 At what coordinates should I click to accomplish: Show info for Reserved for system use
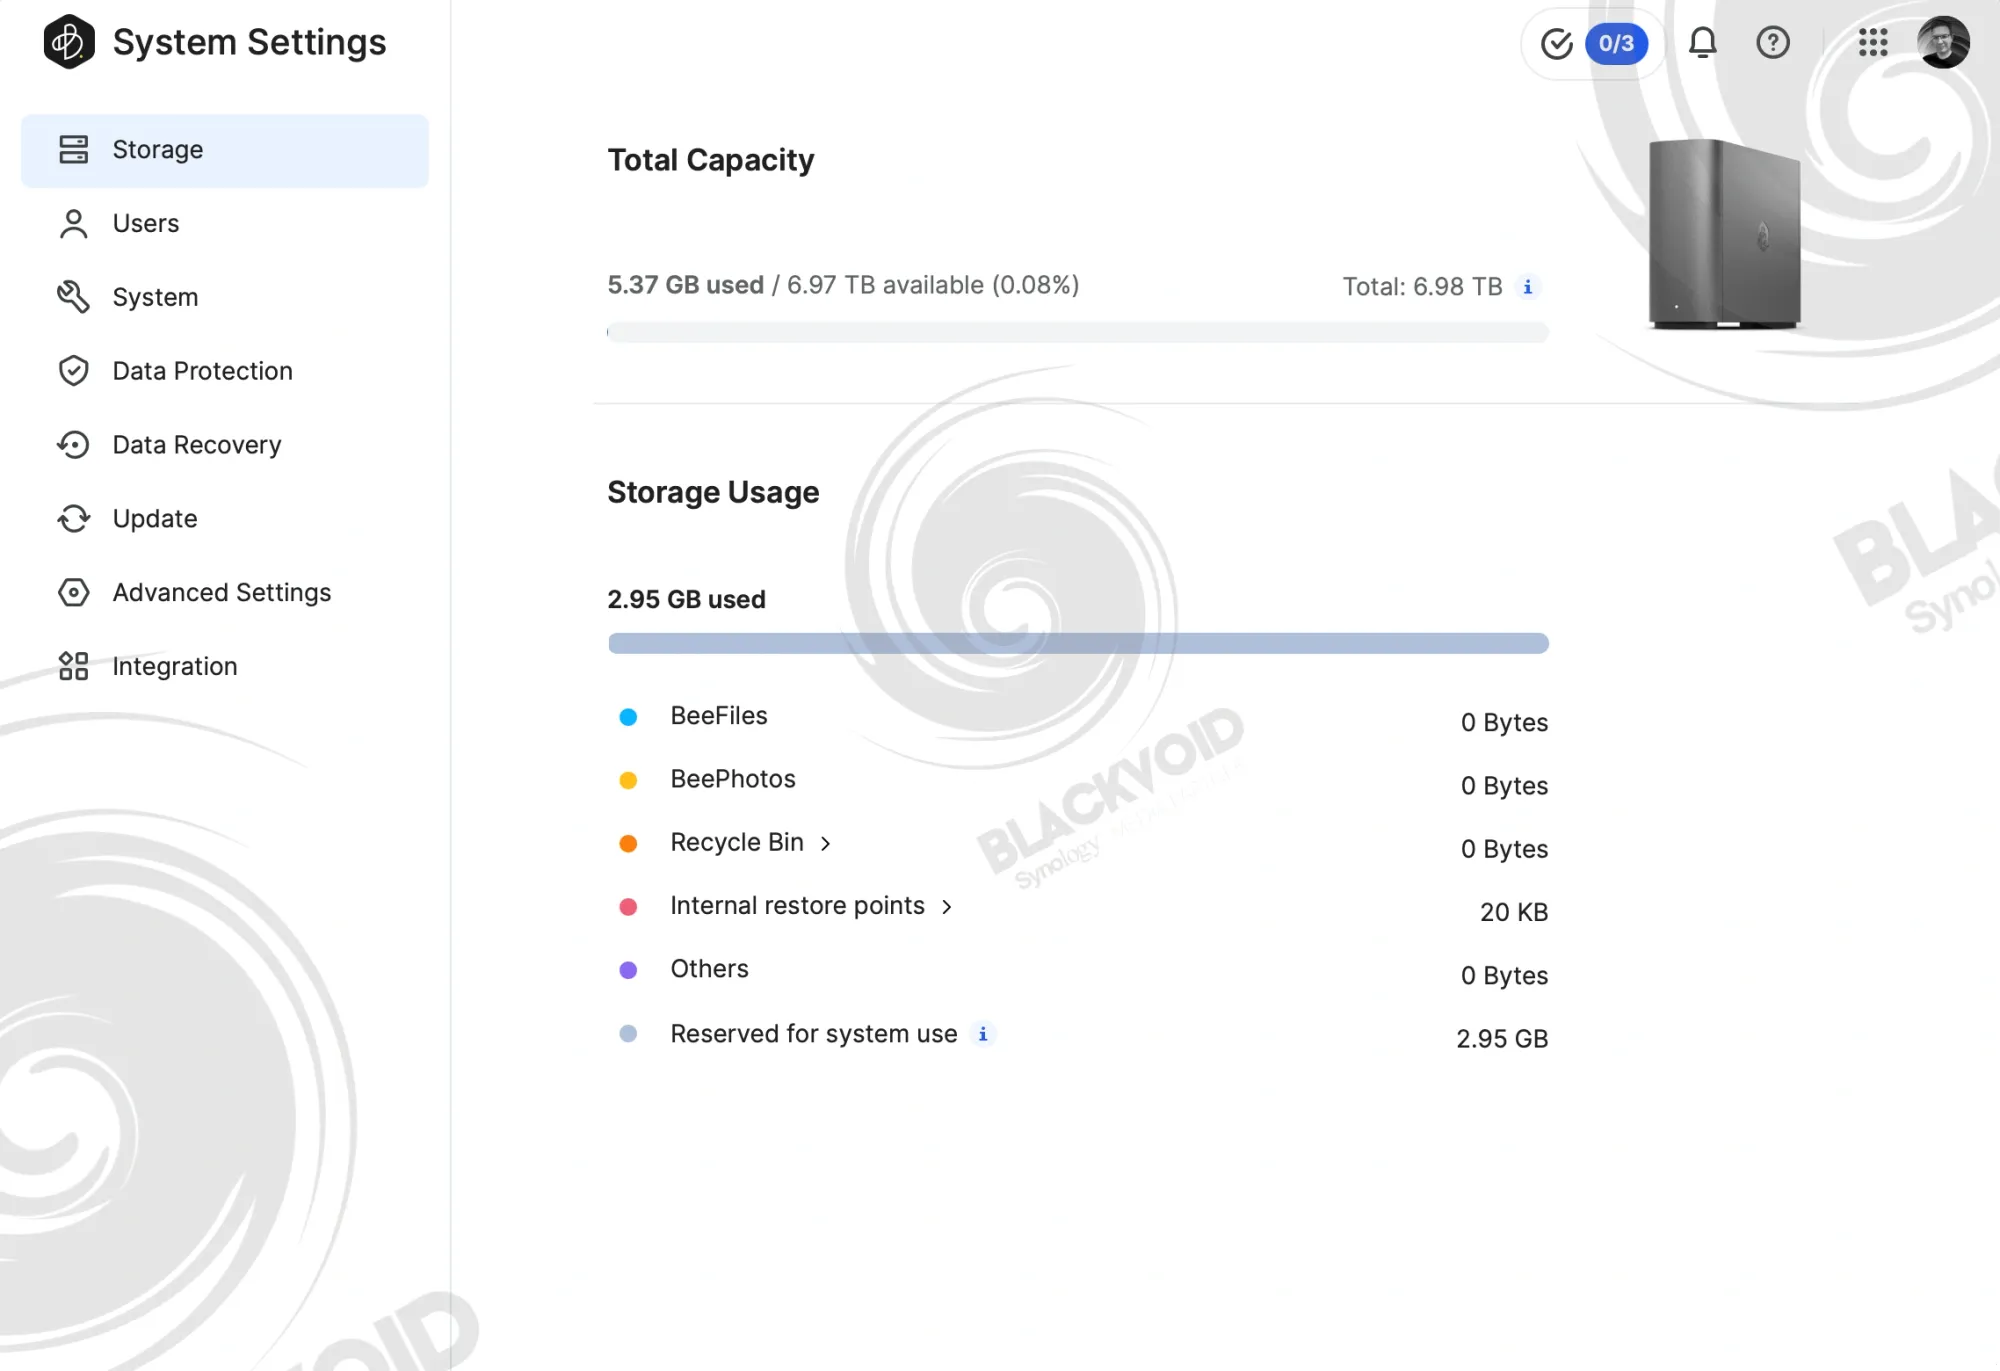point(983,1034)
